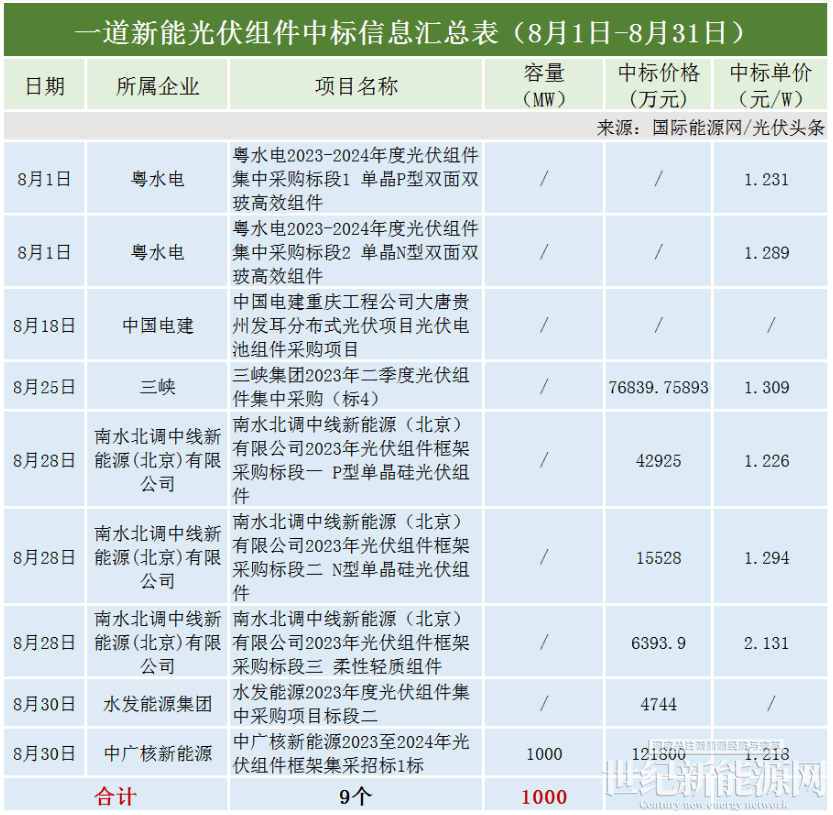This screenshot has width=833, height=815.
Task: Select the 8月1日 date in the 1.289 row
Action: (44, 252)
